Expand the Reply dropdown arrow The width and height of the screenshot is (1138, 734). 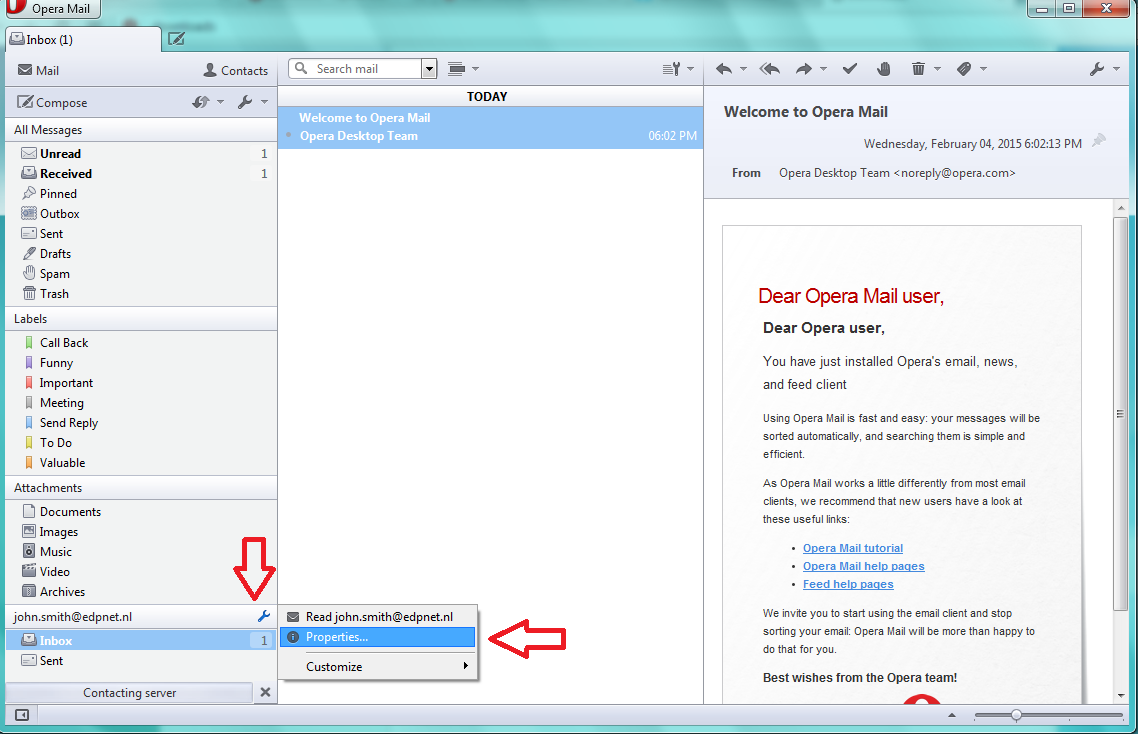(743, 69)
